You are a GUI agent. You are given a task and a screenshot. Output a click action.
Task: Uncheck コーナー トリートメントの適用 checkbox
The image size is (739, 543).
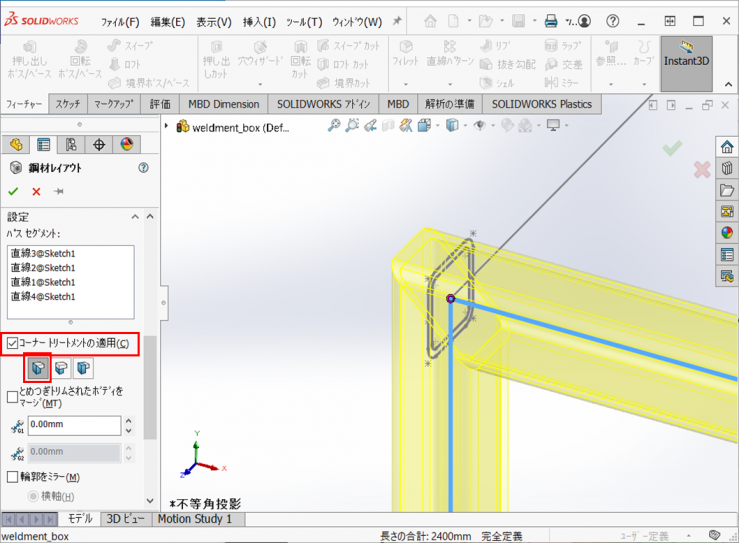pos(12,343)
